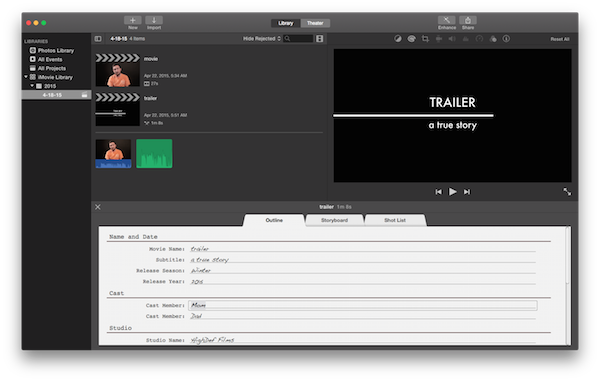Click Reset All adjustments
The image size is (600, 381).
(560, 39)
